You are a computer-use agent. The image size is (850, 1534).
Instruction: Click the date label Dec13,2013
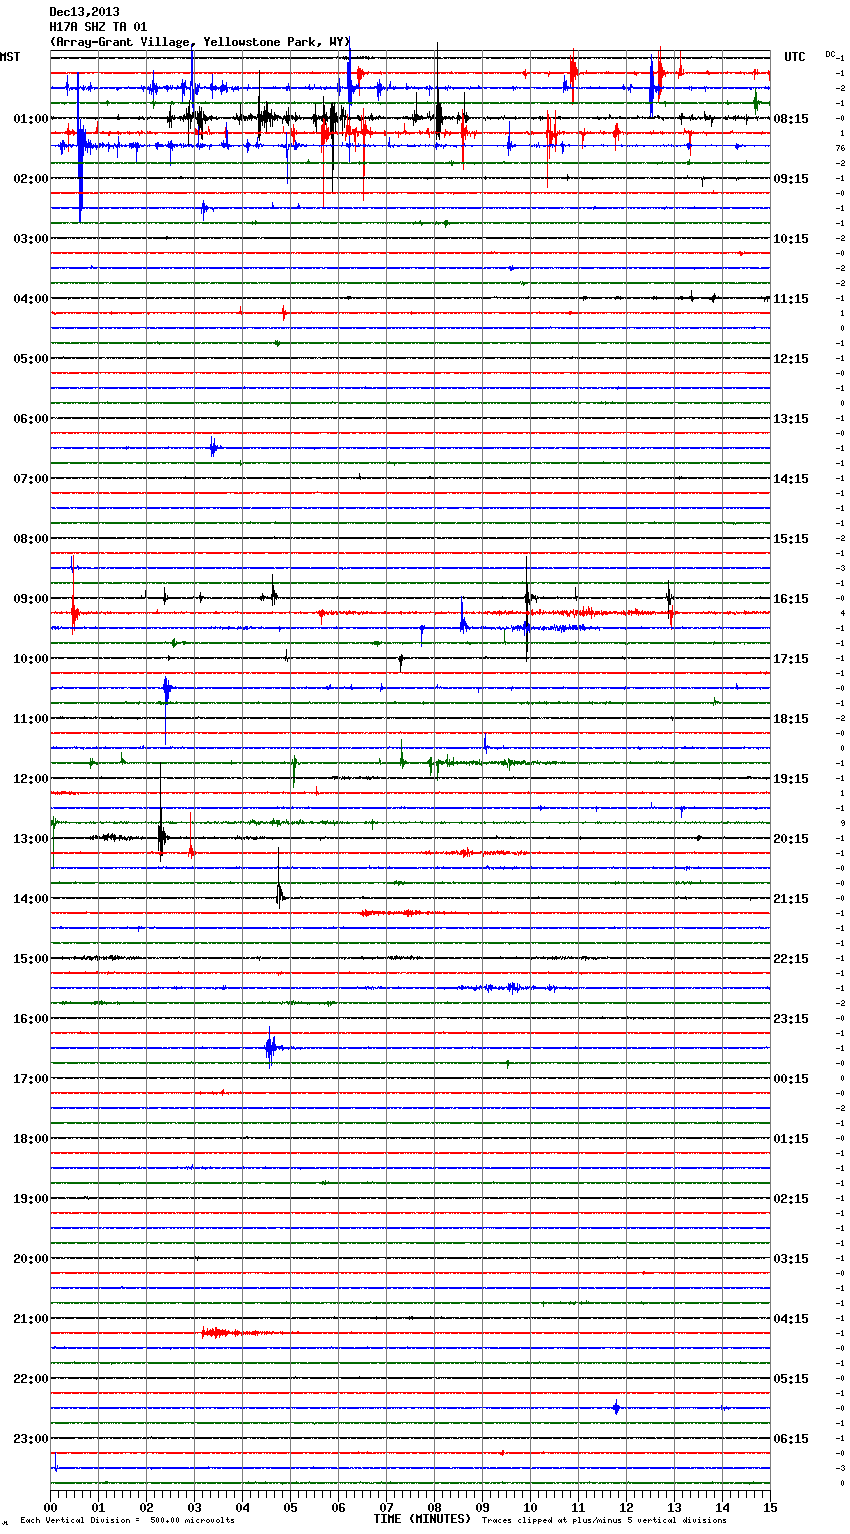coord(84,12)
